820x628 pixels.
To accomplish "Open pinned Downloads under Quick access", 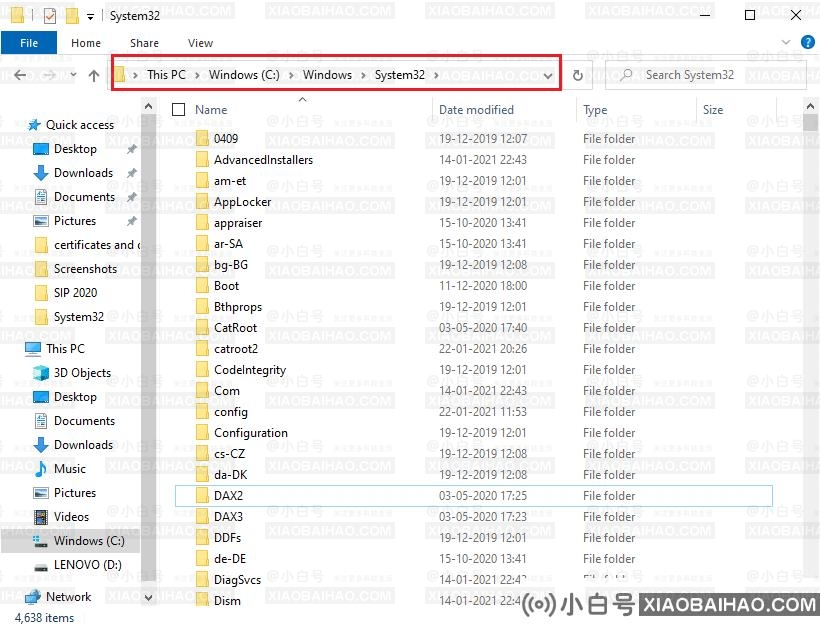I will (83, 173).
